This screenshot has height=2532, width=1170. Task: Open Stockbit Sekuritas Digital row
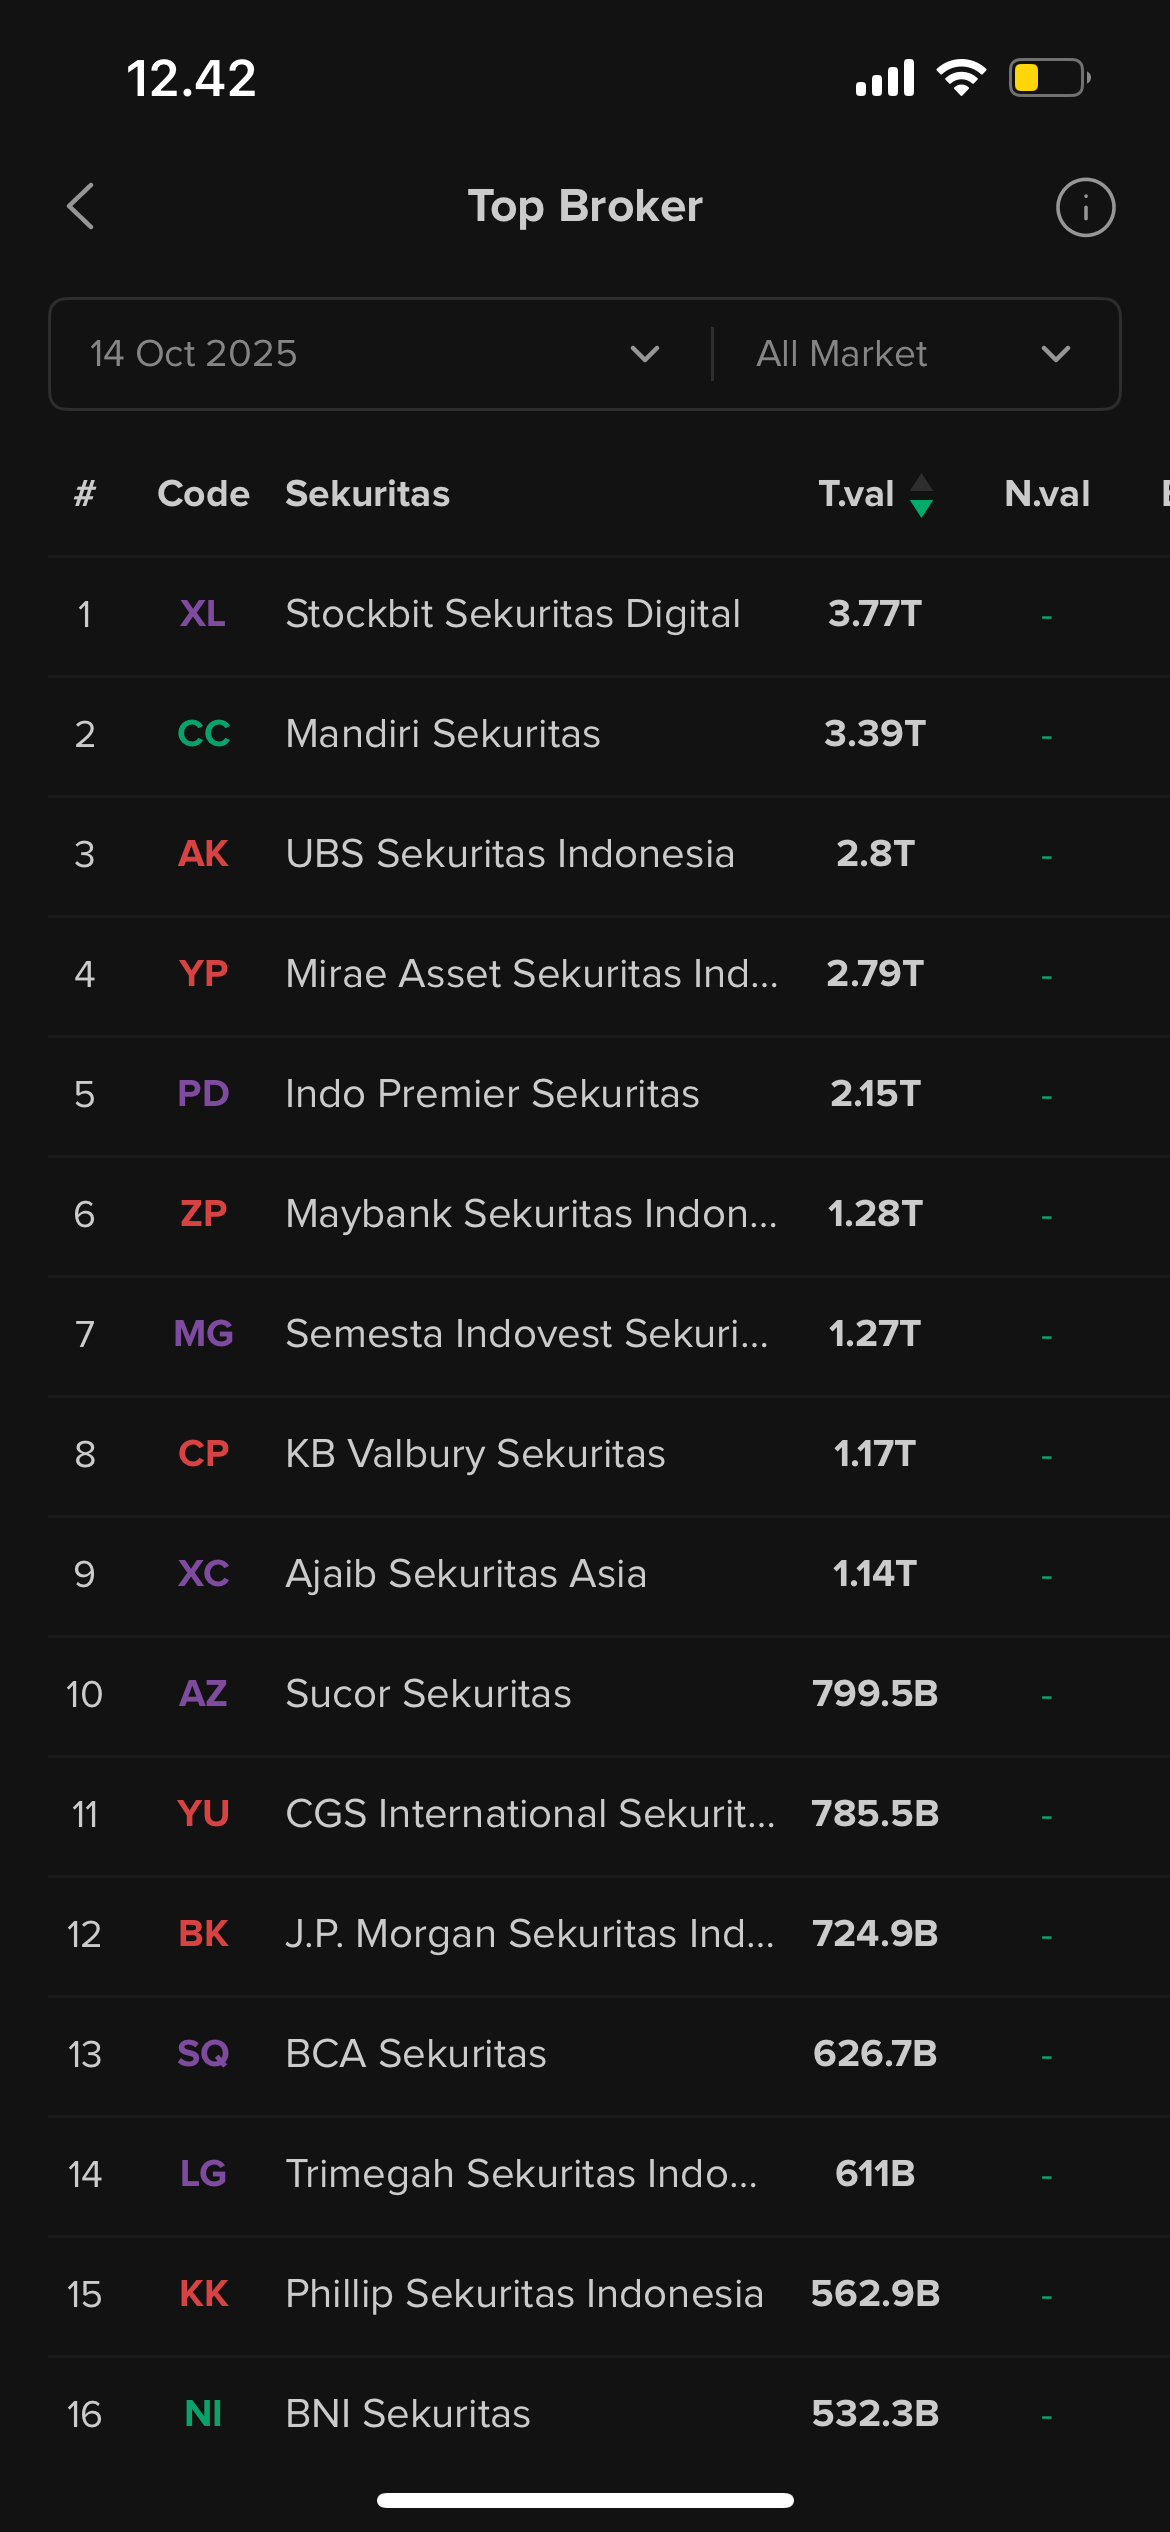click(x=512, y=614)
